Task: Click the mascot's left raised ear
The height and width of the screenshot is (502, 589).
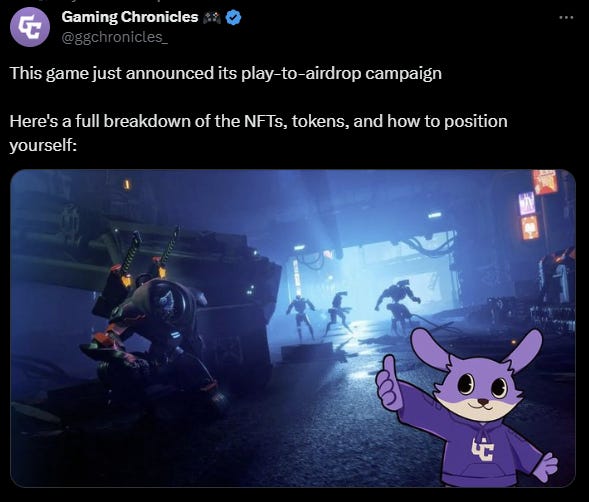Action: point(430,345)
